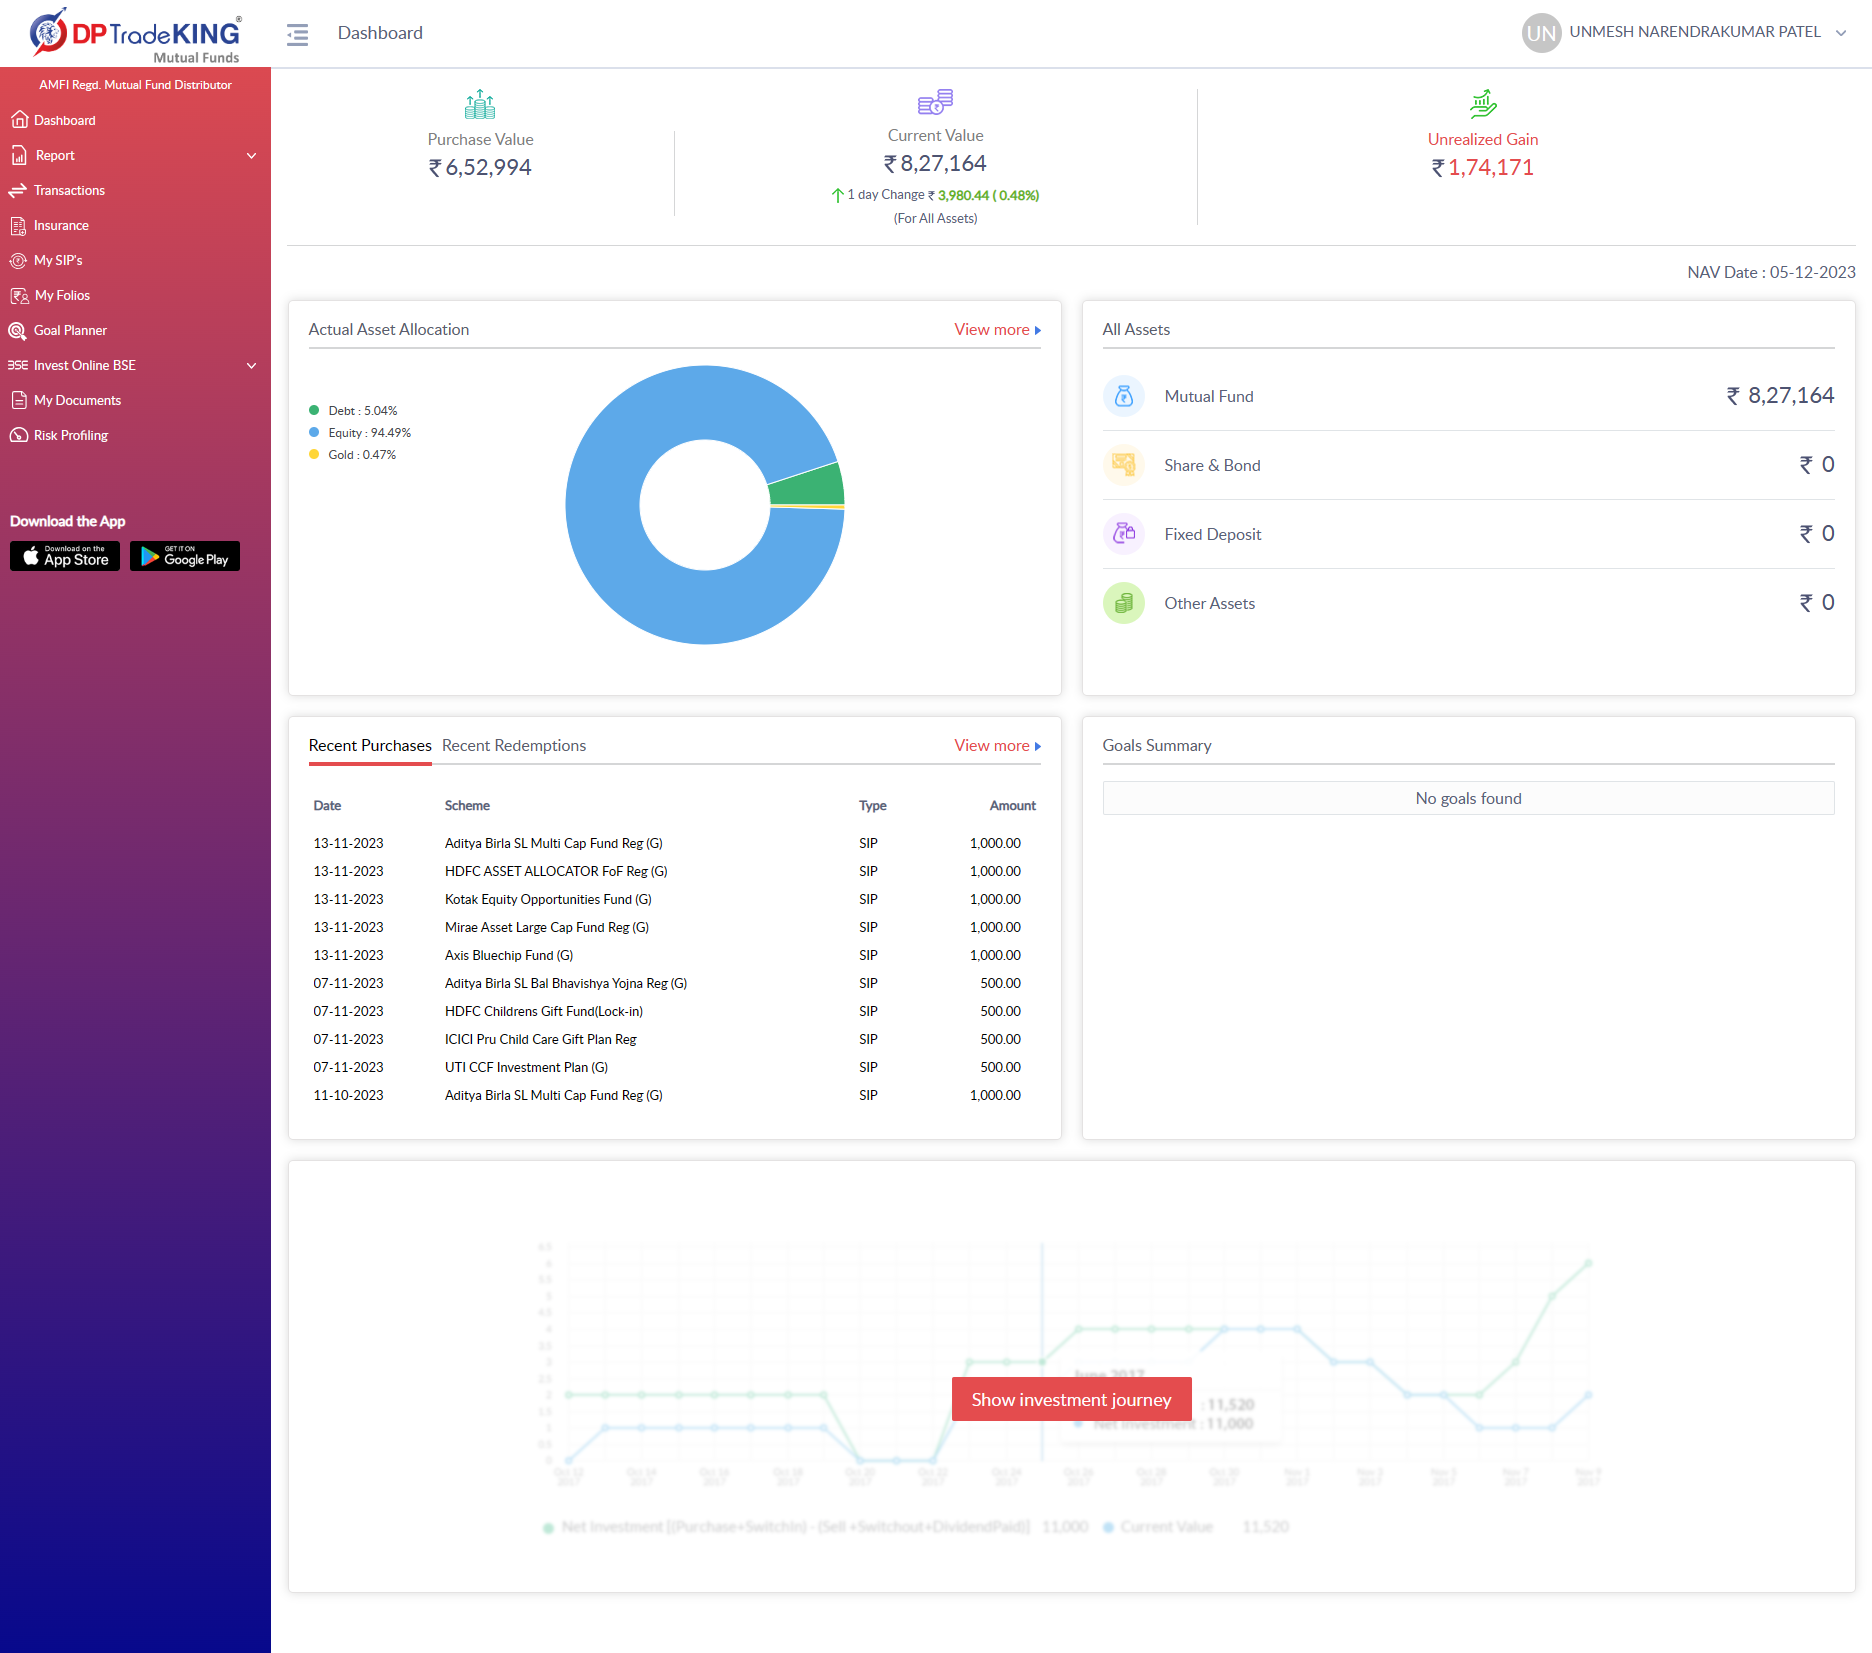This screenshot has width=1872, height=1653.
Task: Click the Dashboard home icon in sidebar
Action: [x=19, y=120]
